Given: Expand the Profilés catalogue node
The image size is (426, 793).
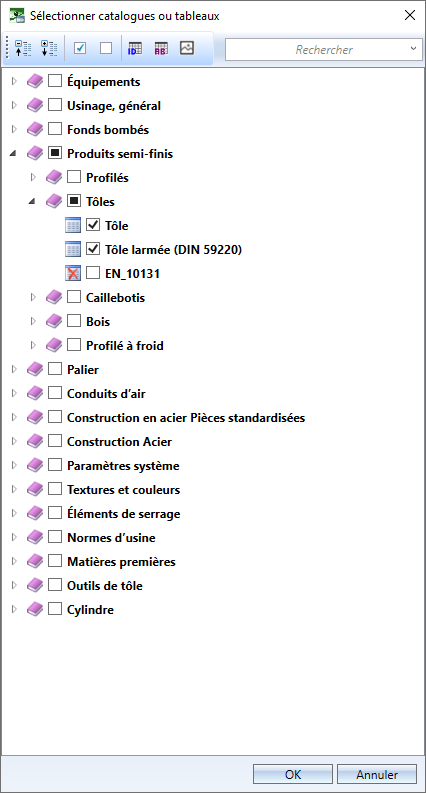Looking at the screenshot, I should click(33, 178).
